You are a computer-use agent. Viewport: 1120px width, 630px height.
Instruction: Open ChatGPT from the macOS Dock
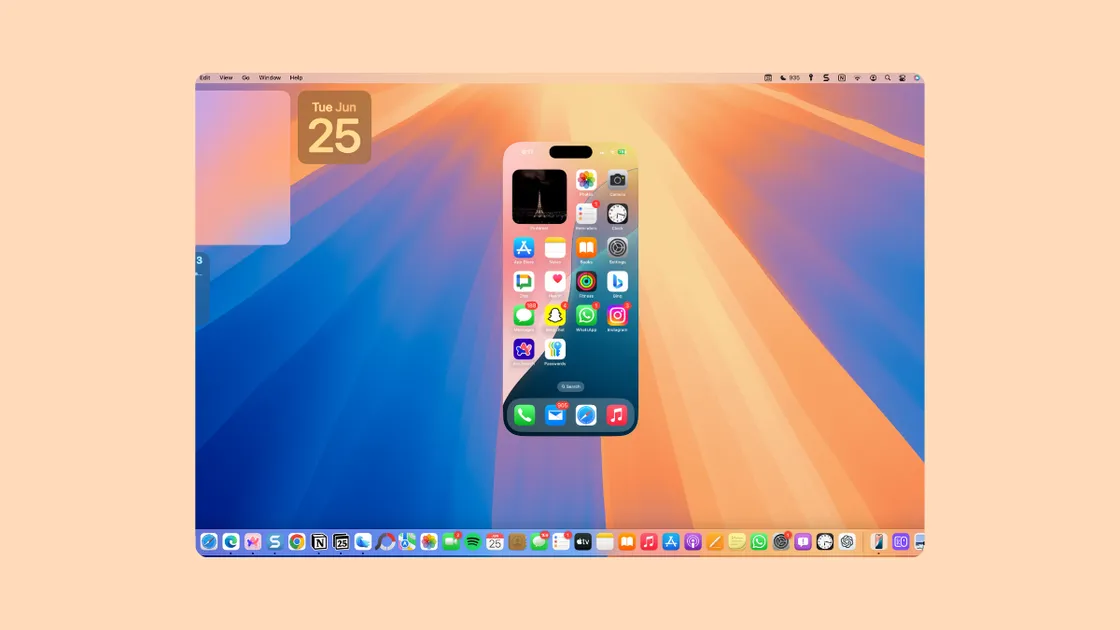tap(847, 542)
